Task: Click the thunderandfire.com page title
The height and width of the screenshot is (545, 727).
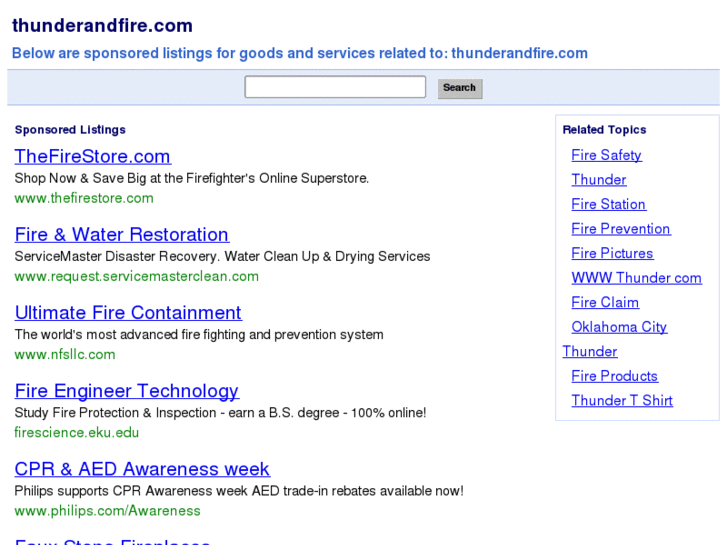Action: (102, 26)
